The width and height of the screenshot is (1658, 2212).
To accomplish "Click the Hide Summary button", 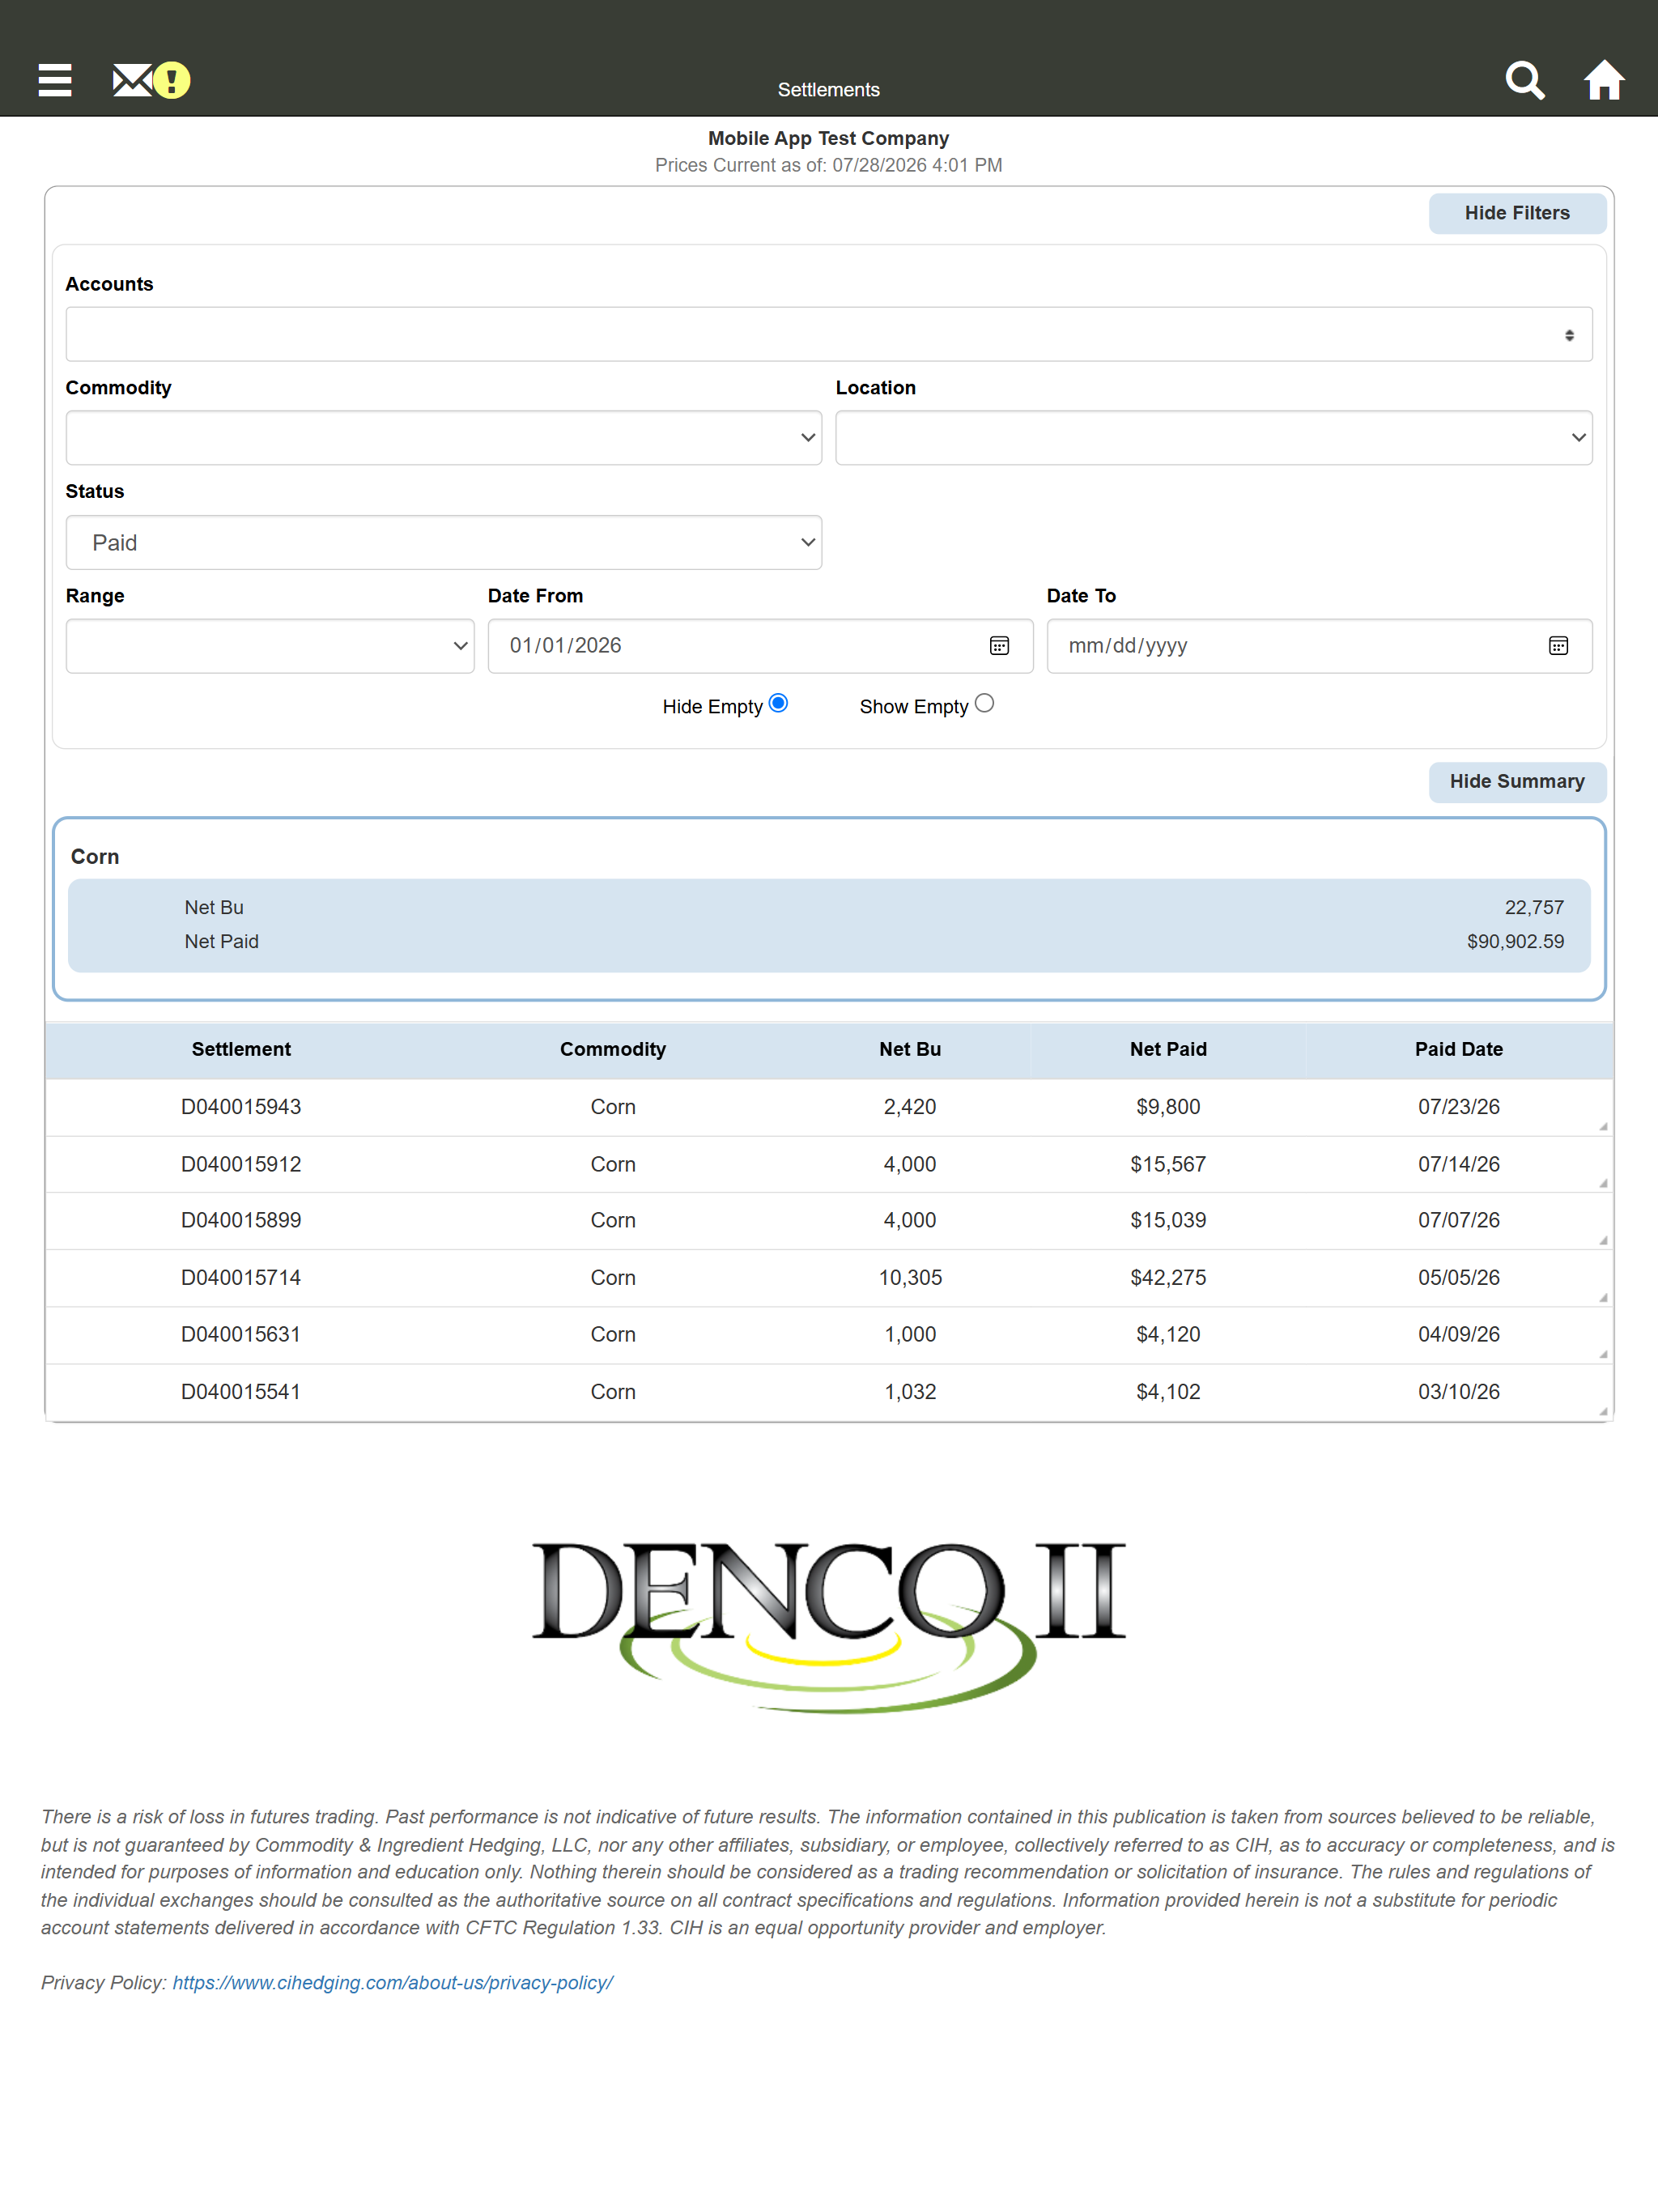I will 1517,781.
